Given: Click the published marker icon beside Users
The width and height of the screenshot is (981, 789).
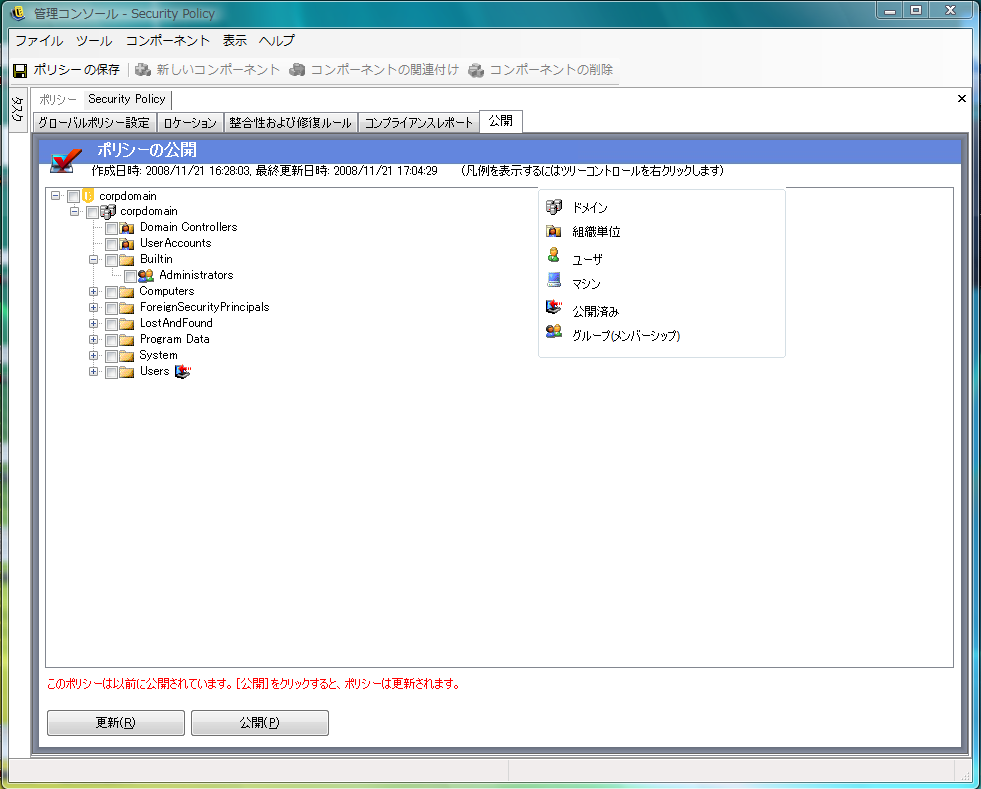Looking at the screenshot, I should pyautogui.click(x=183, y=372).
